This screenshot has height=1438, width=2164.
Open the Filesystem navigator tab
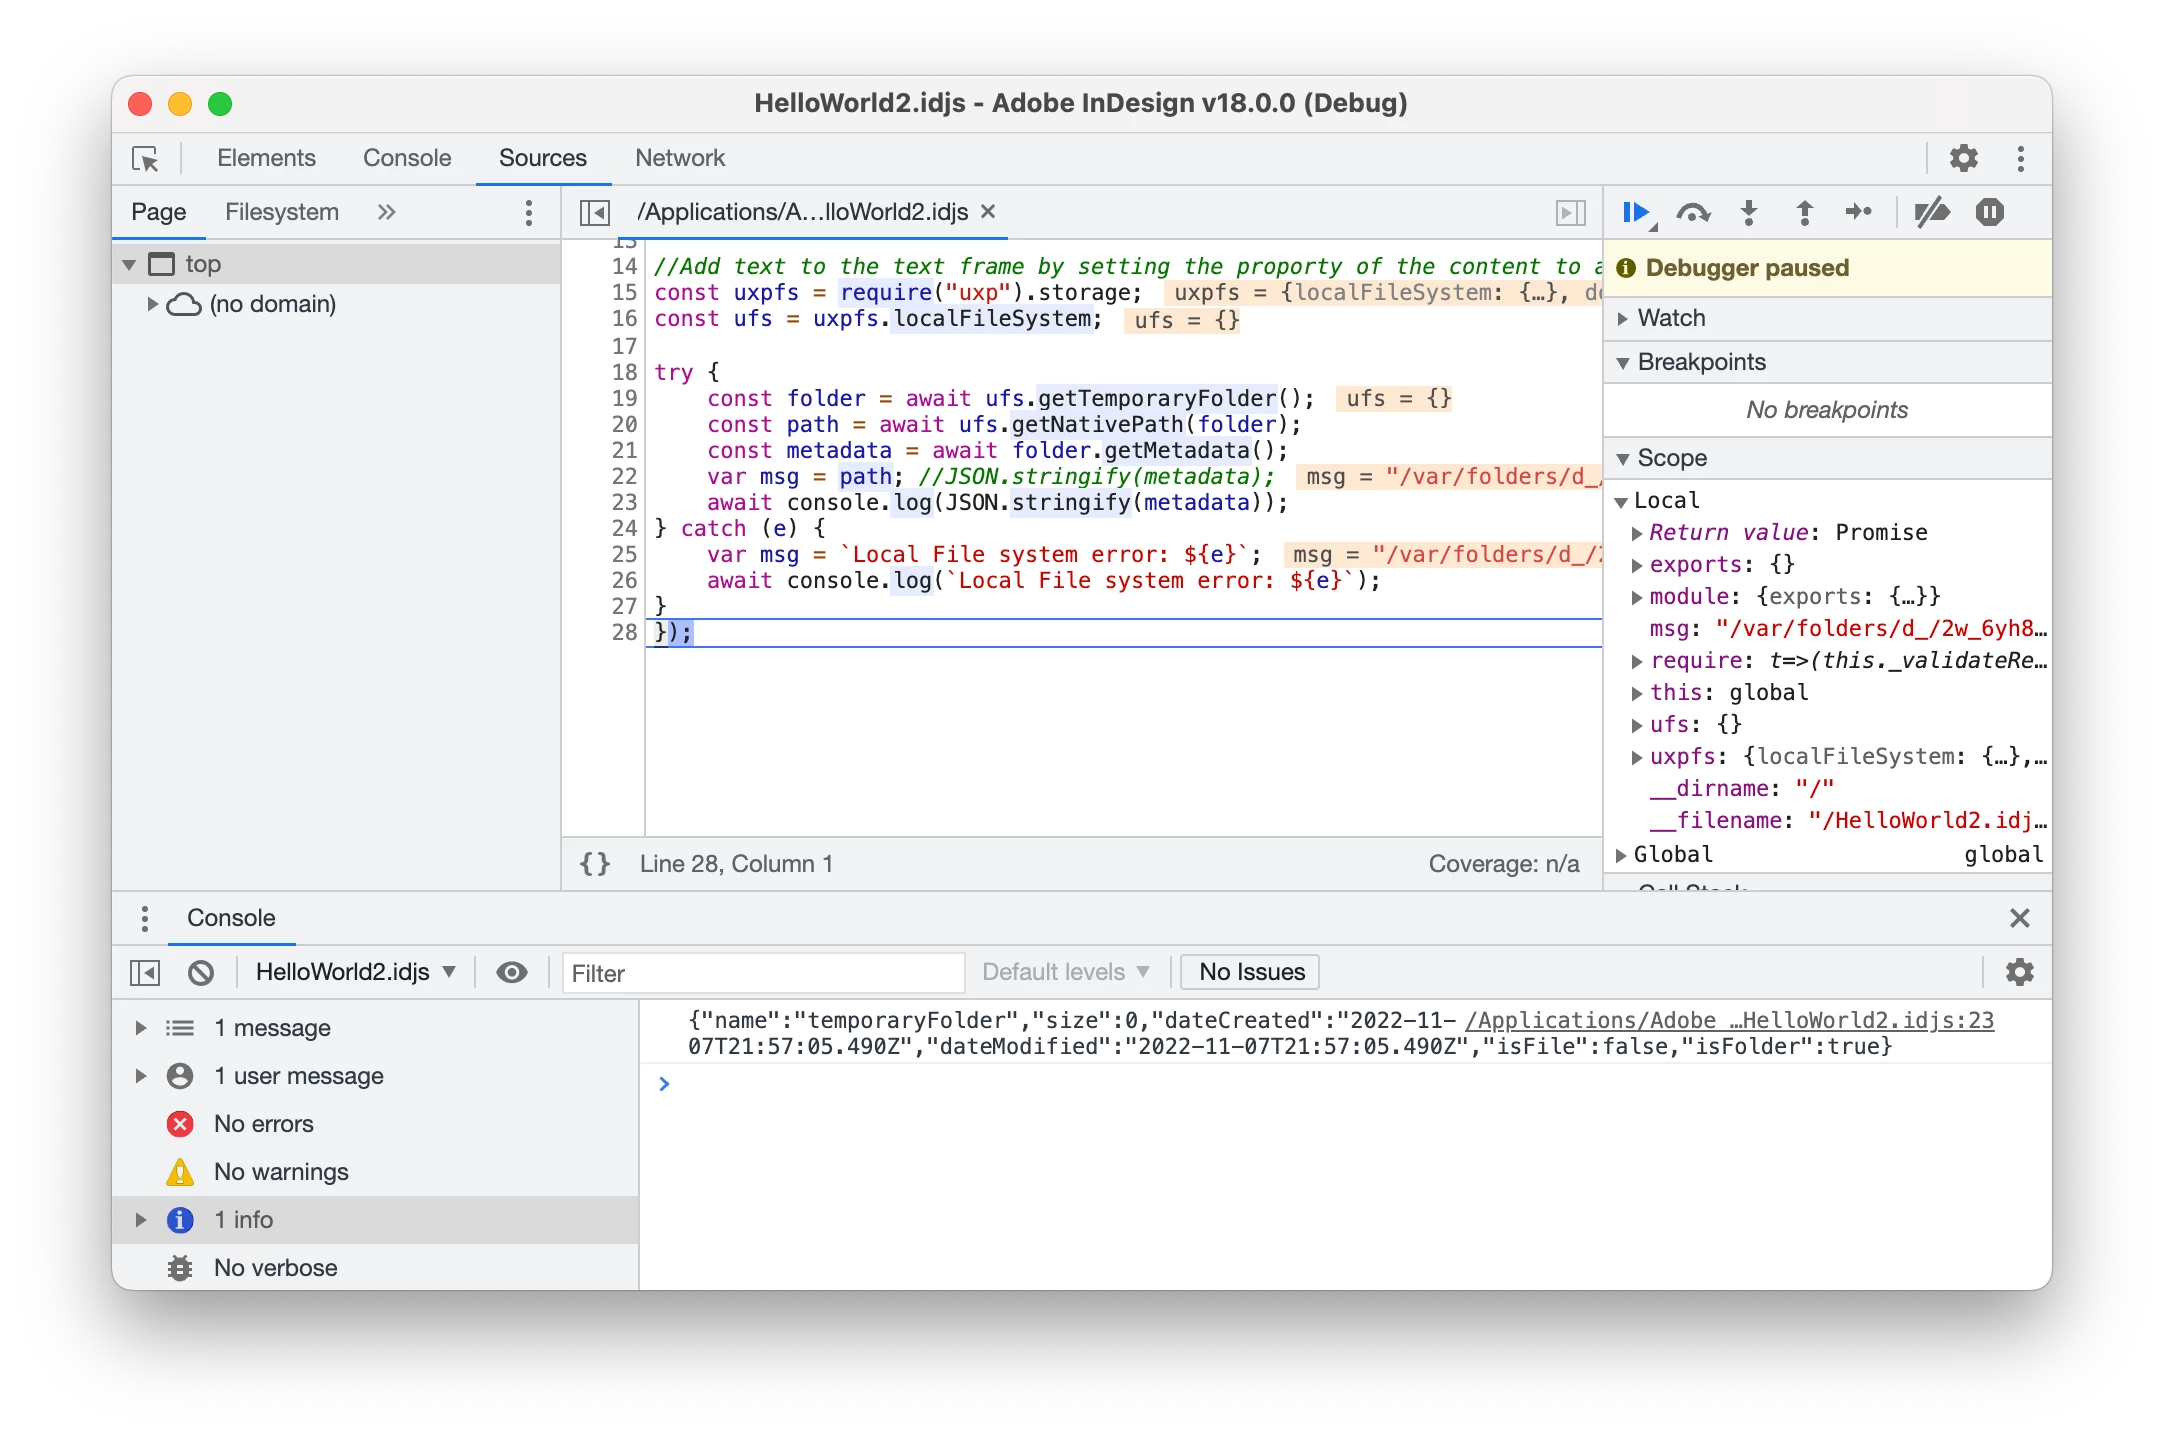point(281,212)
